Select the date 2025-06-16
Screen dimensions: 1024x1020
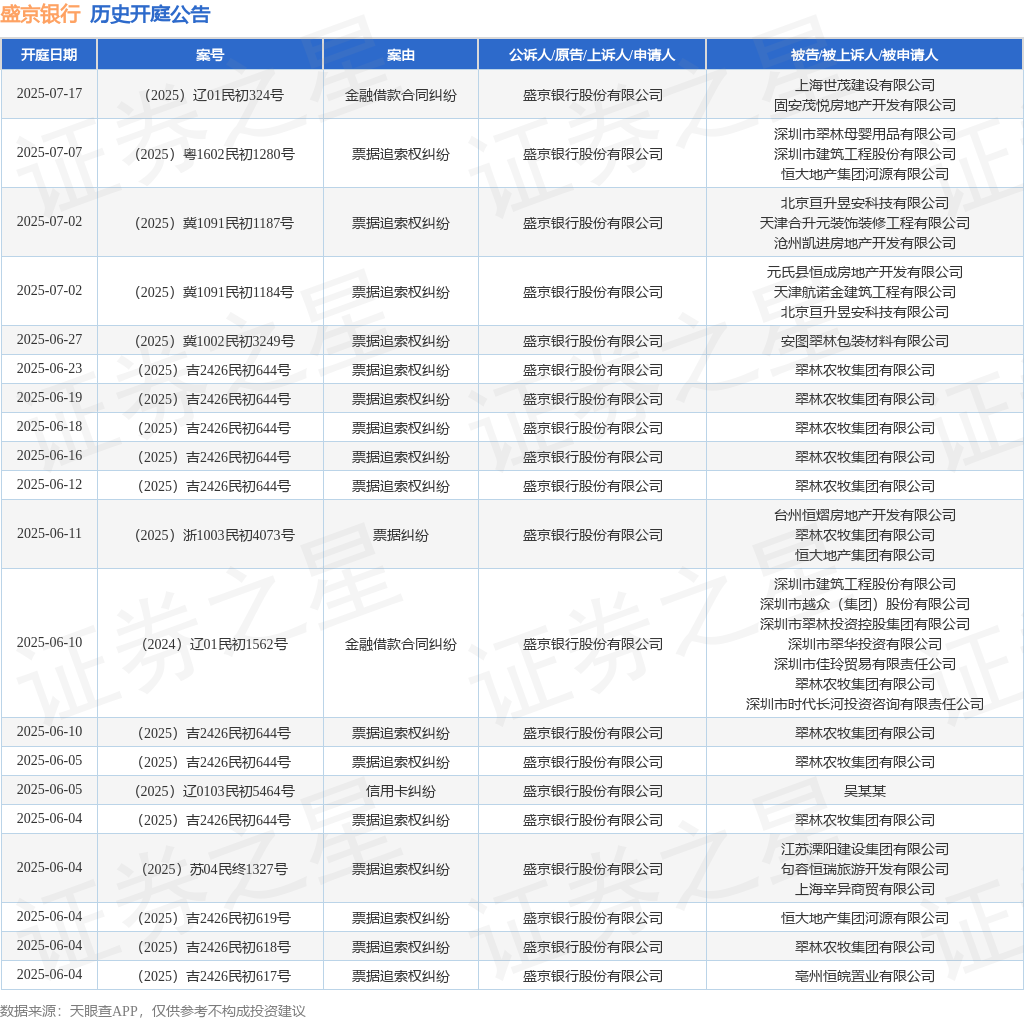49,455
